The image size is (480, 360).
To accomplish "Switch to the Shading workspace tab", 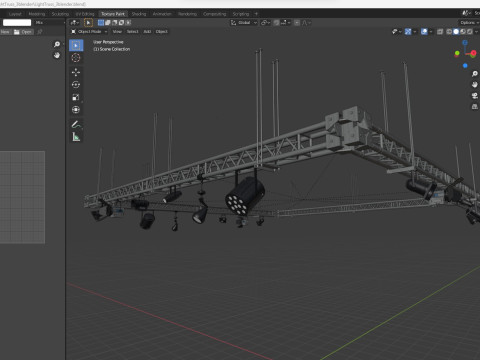I will (x=139, y=14).
